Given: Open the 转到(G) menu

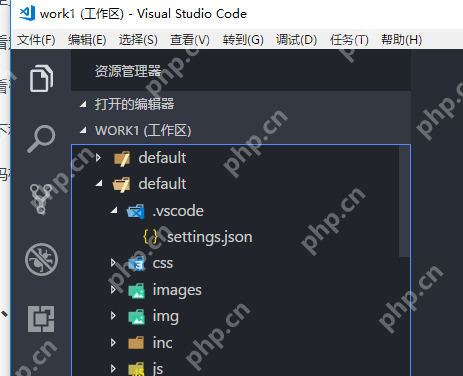Looking at the screenshot, I should point(243,40).
